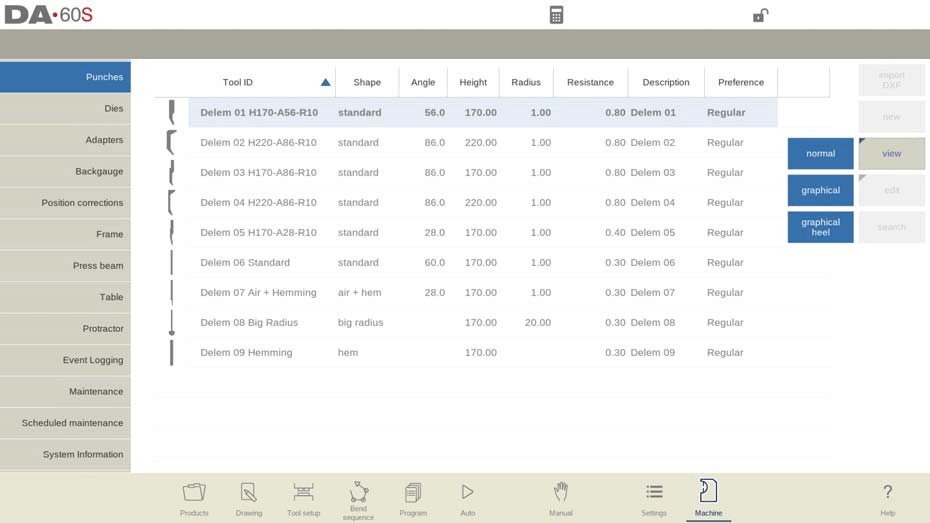Open the Backgauge tab
The image size is (930, 523).
tap(65, 171)
